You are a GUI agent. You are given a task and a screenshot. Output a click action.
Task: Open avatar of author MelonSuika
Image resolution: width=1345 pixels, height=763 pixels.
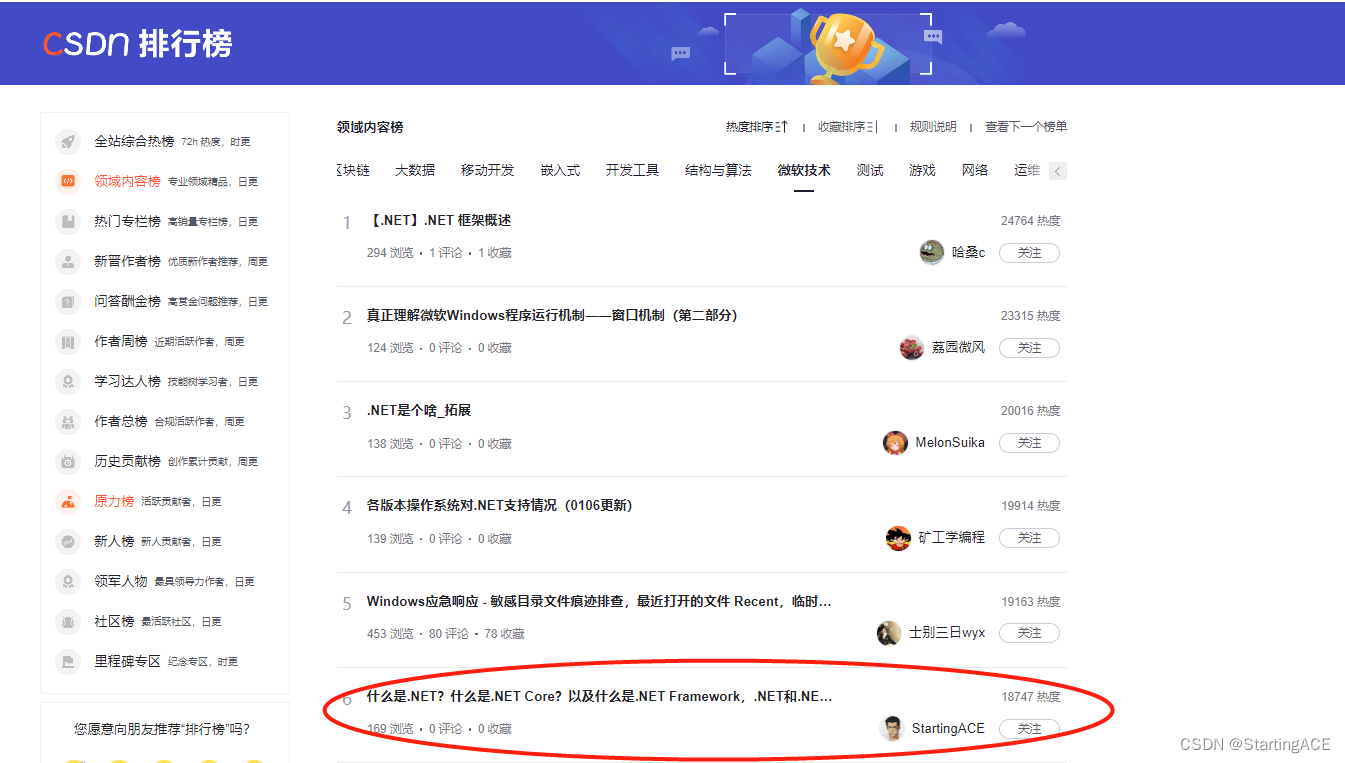tap(896, 442)
